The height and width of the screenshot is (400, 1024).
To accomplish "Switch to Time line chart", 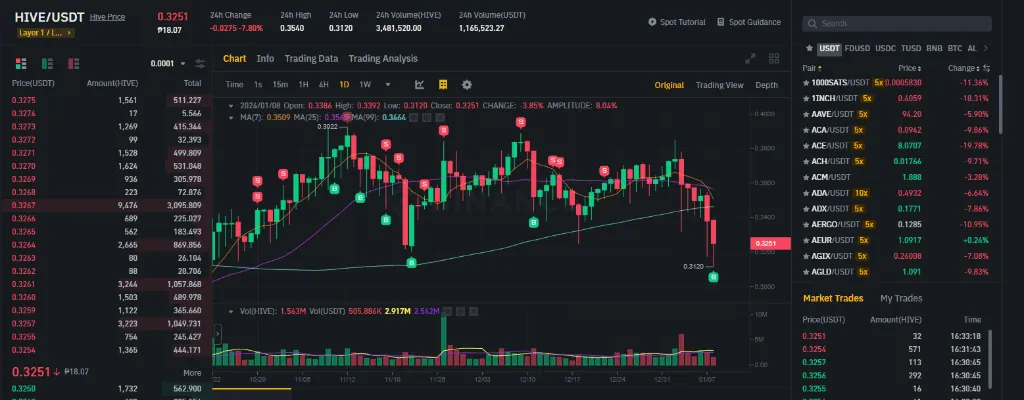I will click(234, 85).
